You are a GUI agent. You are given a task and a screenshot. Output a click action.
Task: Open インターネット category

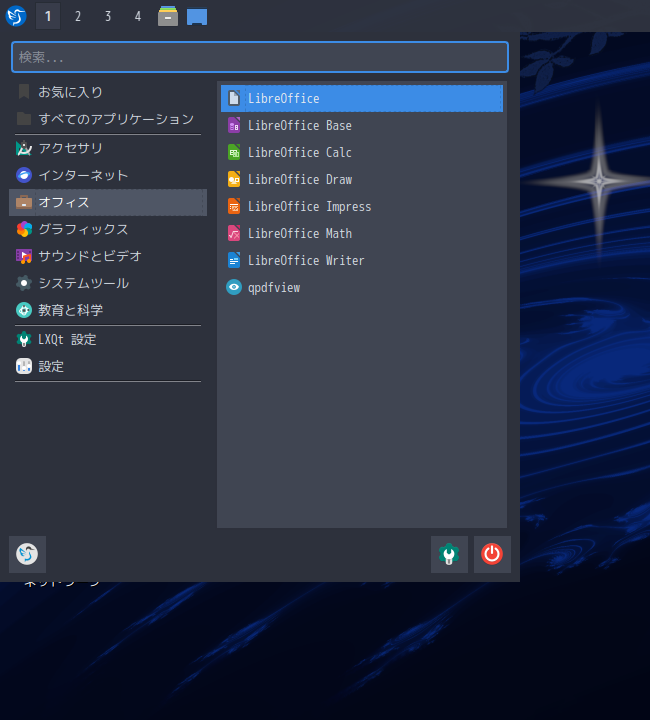pyautogui.click(x=108, y=175)
